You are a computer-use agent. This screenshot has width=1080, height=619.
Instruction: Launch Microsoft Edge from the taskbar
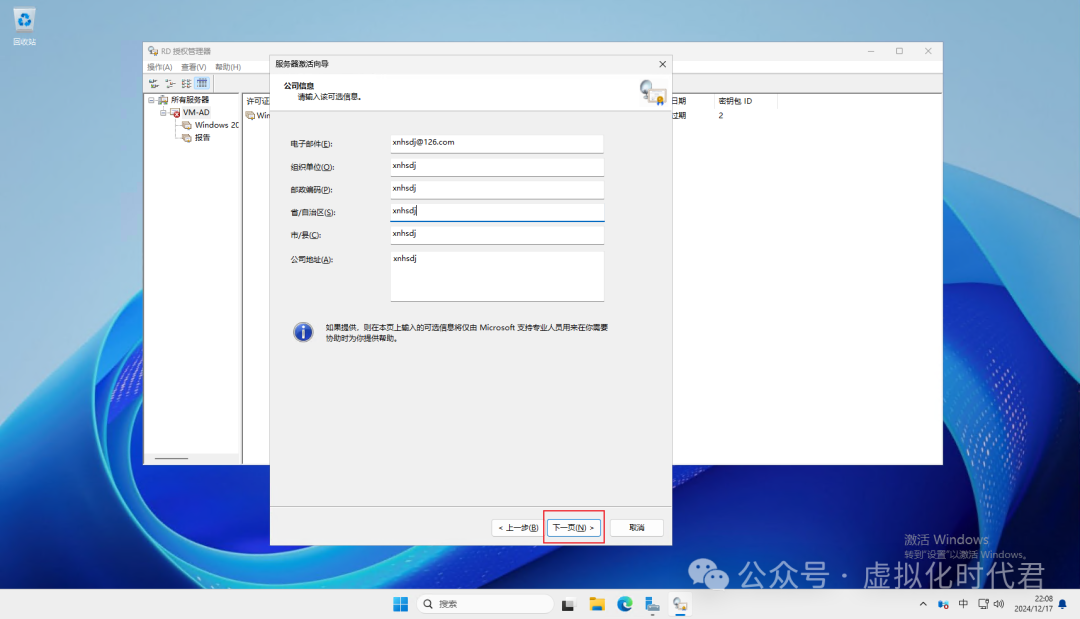625,604
